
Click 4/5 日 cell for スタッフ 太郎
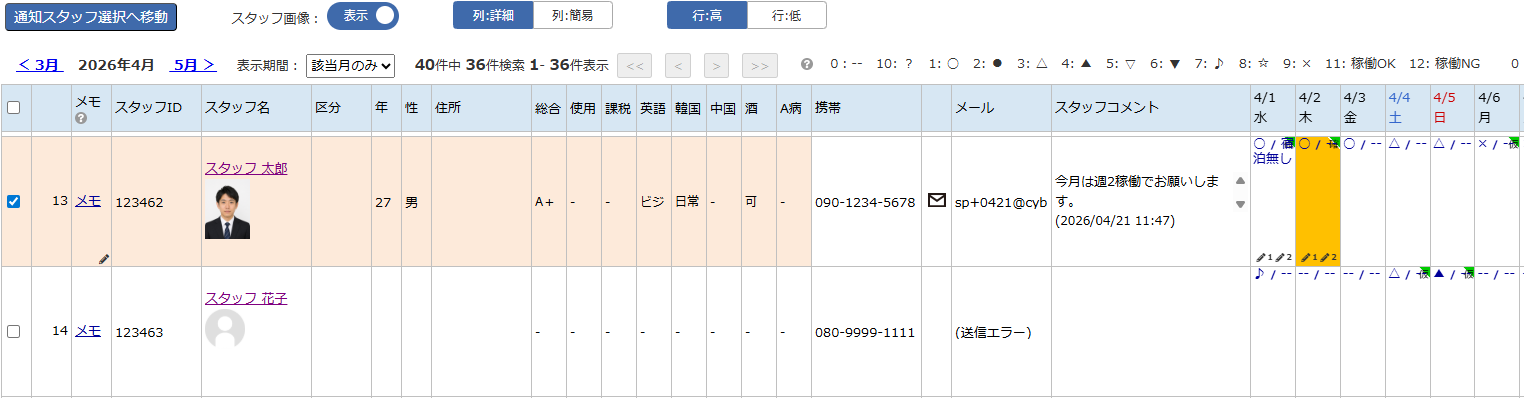pos(1453,201)
